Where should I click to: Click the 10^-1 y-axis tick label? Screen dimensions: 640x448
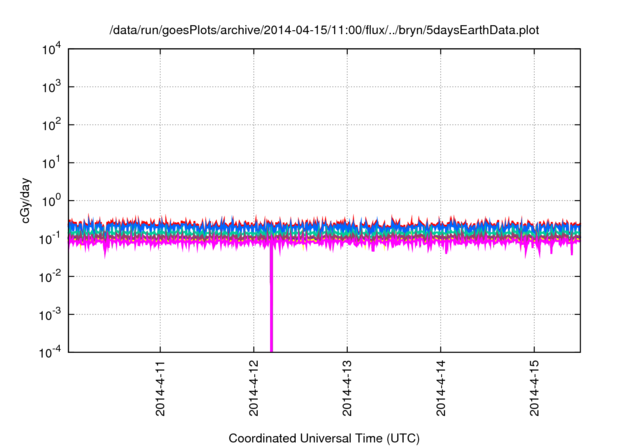(x=51, y=239)
